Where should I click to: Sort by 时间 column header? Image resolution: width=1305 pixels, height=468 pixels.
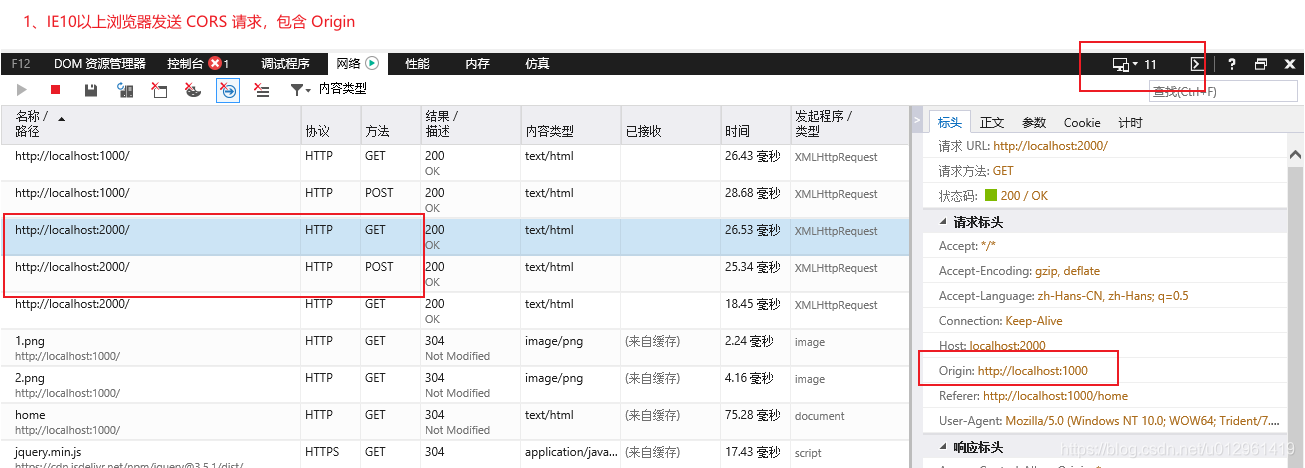pyautogui.click(x=756, y=124)
